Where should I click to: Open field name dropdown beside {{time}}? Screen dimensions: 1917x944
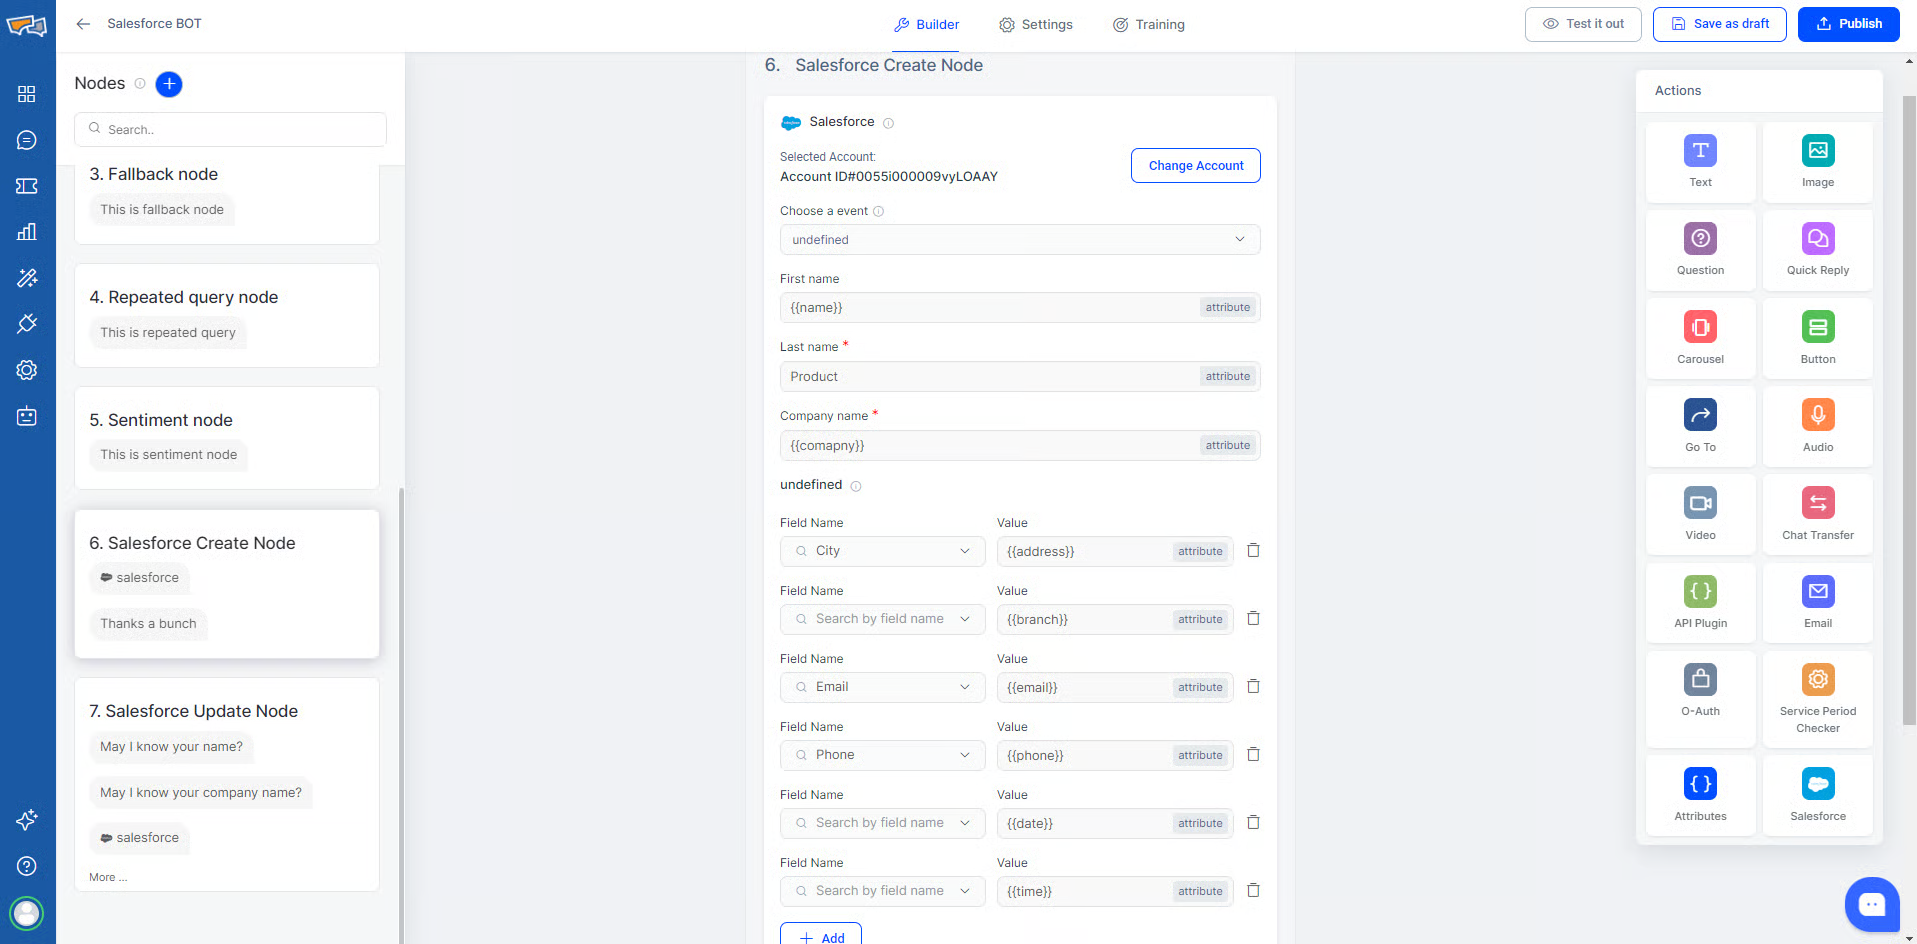pyautogui.click(x=882, y=891)
